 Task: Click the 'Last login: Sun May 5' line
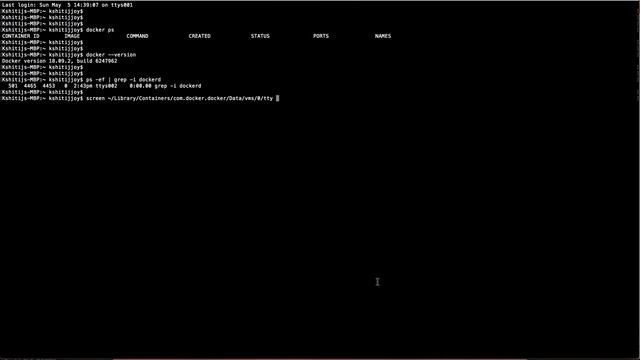[67, 5]
